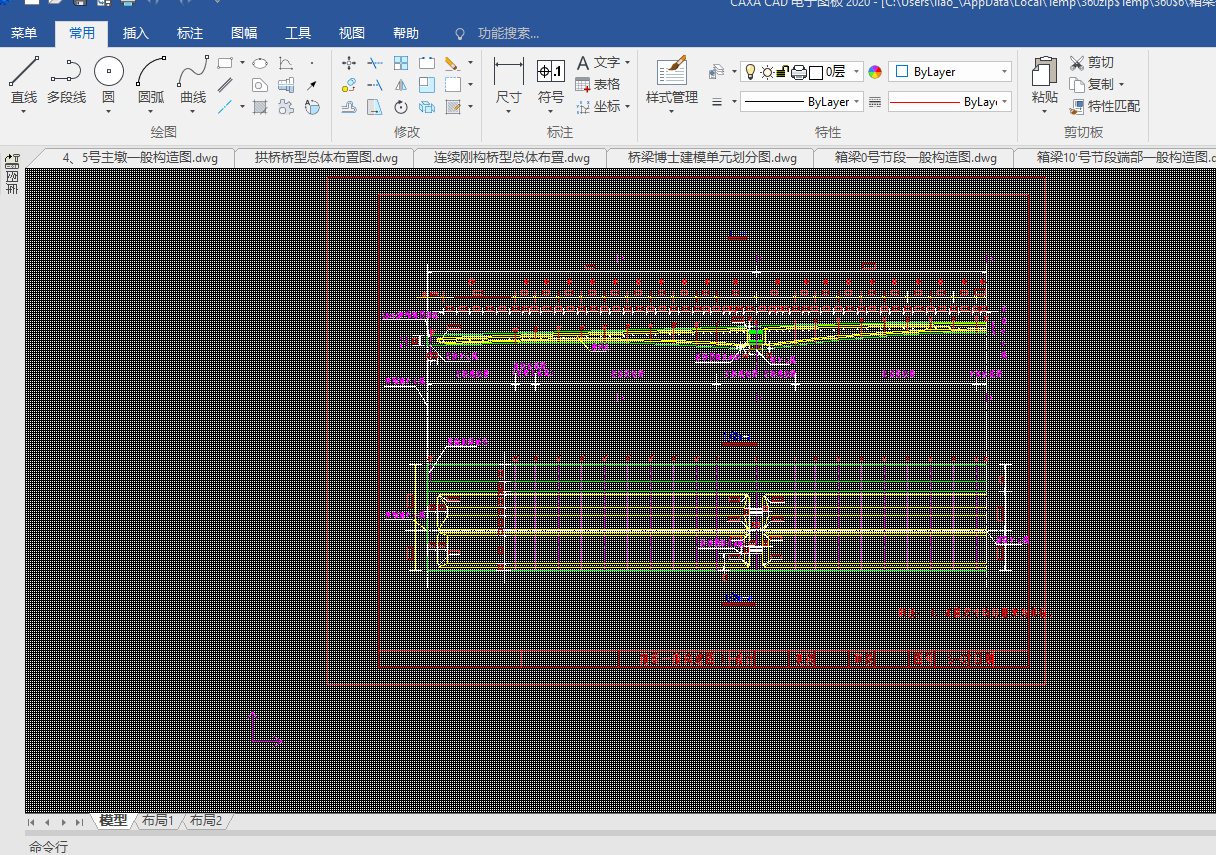The height and width of the screenshot is (855, 1216).
Task: Expand the 尺寸 dropdown arrow
Action: [x=509, y=112]
